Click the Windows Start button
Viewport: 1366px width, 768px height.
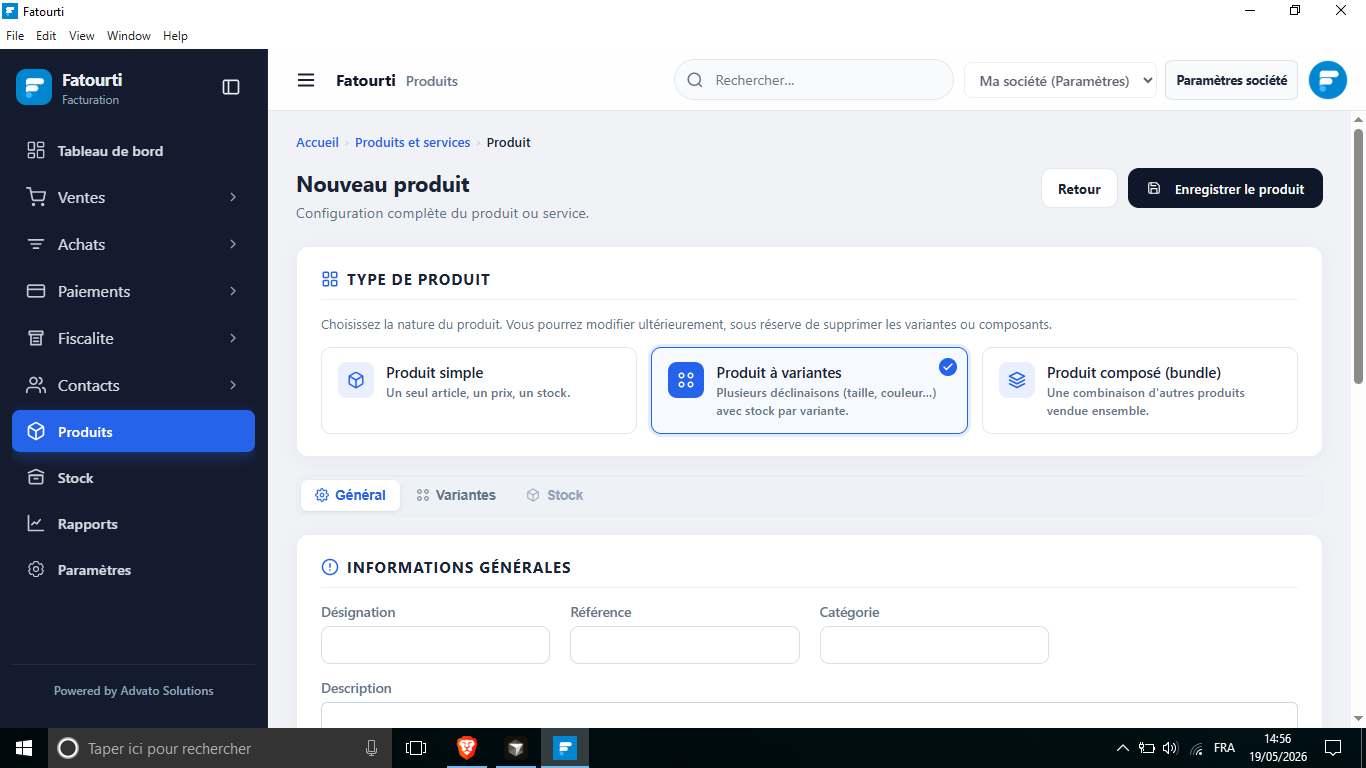(x=24, y=747)
